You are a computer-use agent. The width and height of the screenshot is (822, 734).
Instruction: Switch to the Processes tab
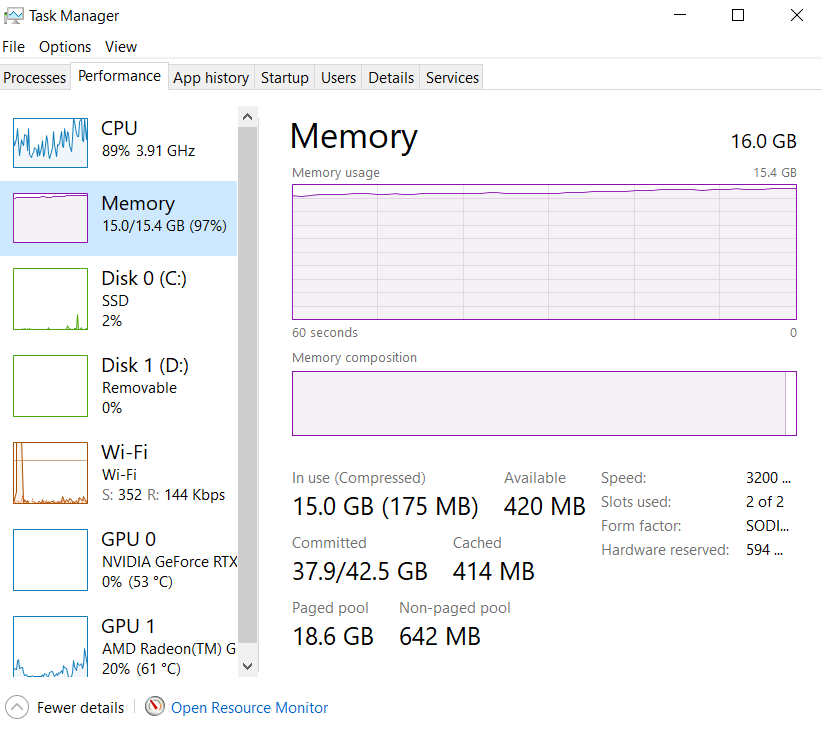click(x=35, y=78)
